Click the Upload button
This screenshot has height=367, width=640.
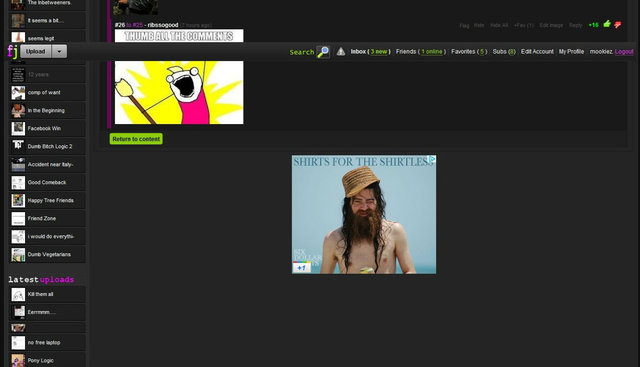click(x=36, y=51)
